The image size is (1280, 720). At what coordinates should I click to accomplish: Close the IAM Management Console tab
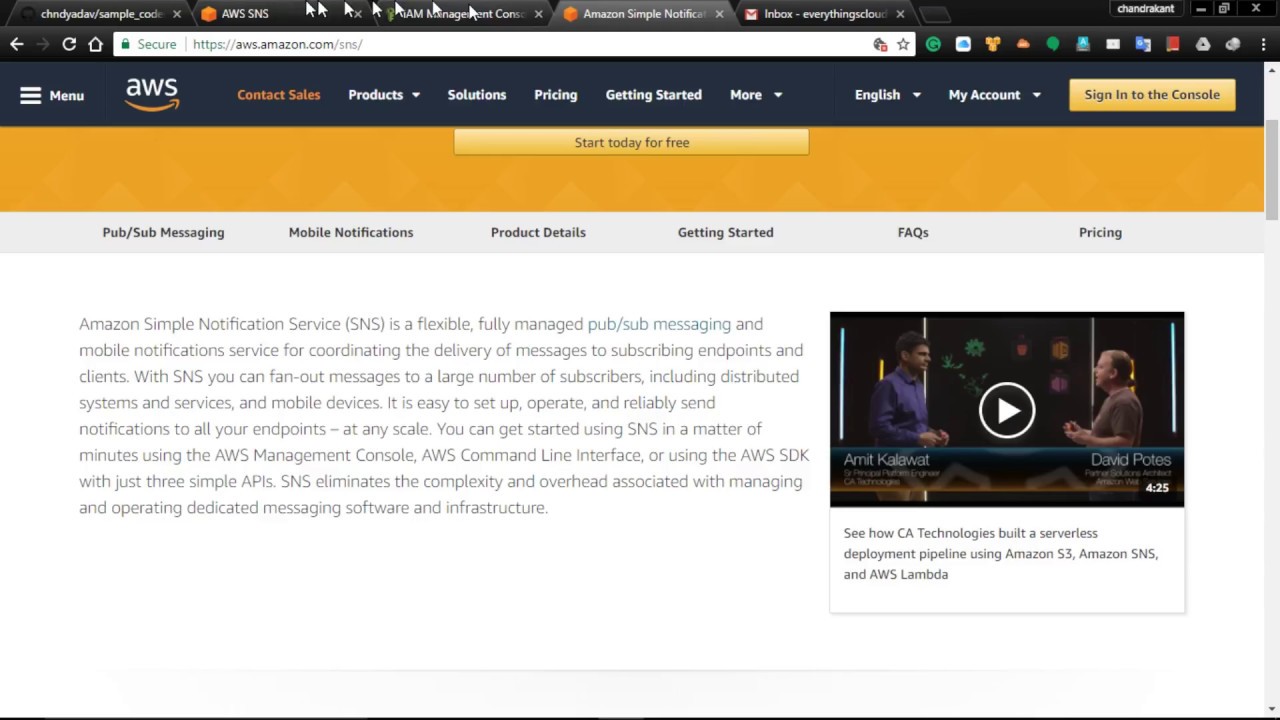coord(538,14)
